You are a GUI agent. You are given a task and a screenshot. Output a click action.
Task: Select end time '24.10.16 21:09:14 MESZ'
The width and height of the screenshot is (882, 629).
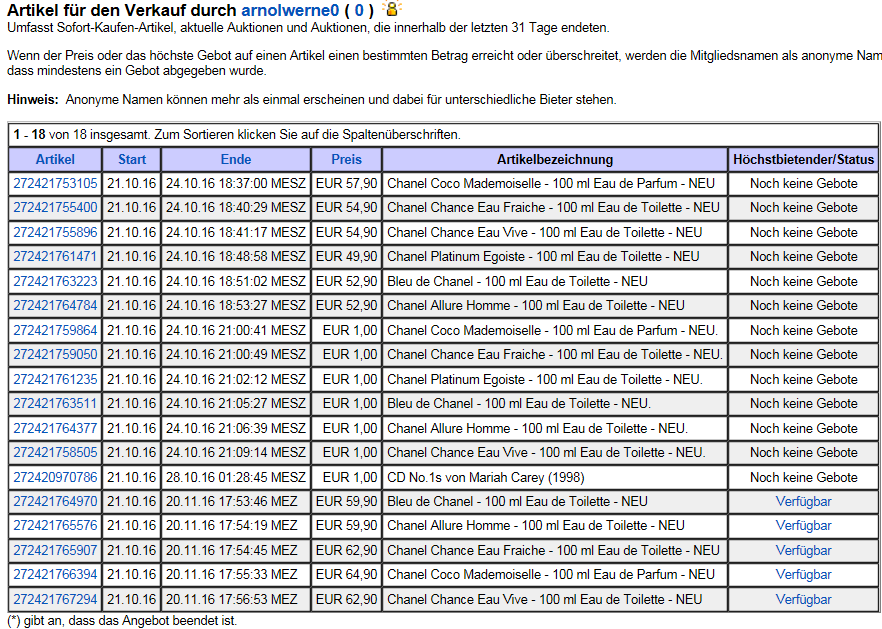pos(236,452)
